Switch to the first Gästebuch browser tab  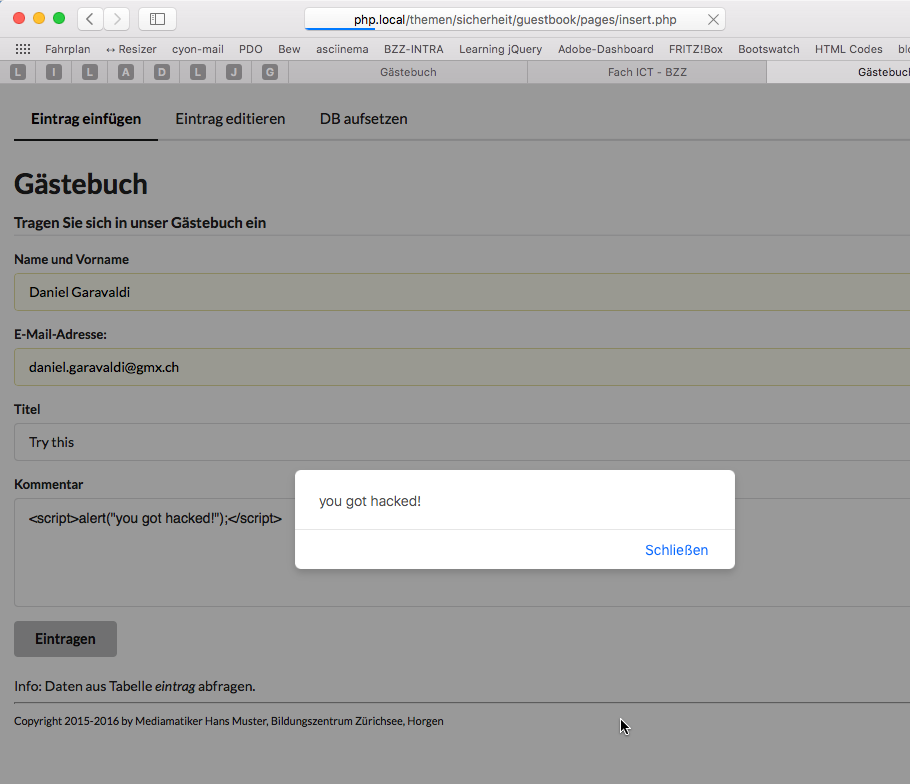(408, 72)
